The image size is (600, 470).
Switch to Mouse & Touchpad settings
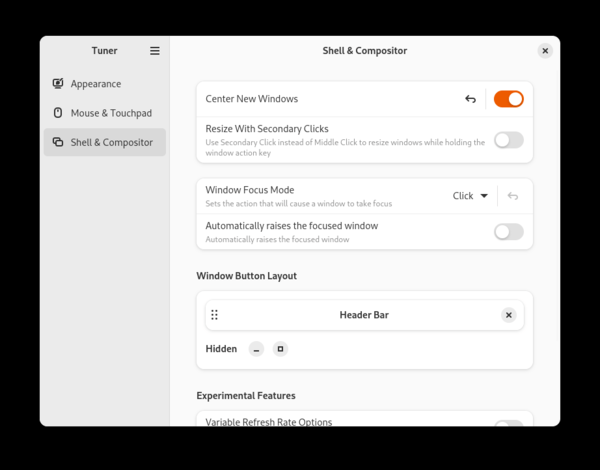[111, 113]
